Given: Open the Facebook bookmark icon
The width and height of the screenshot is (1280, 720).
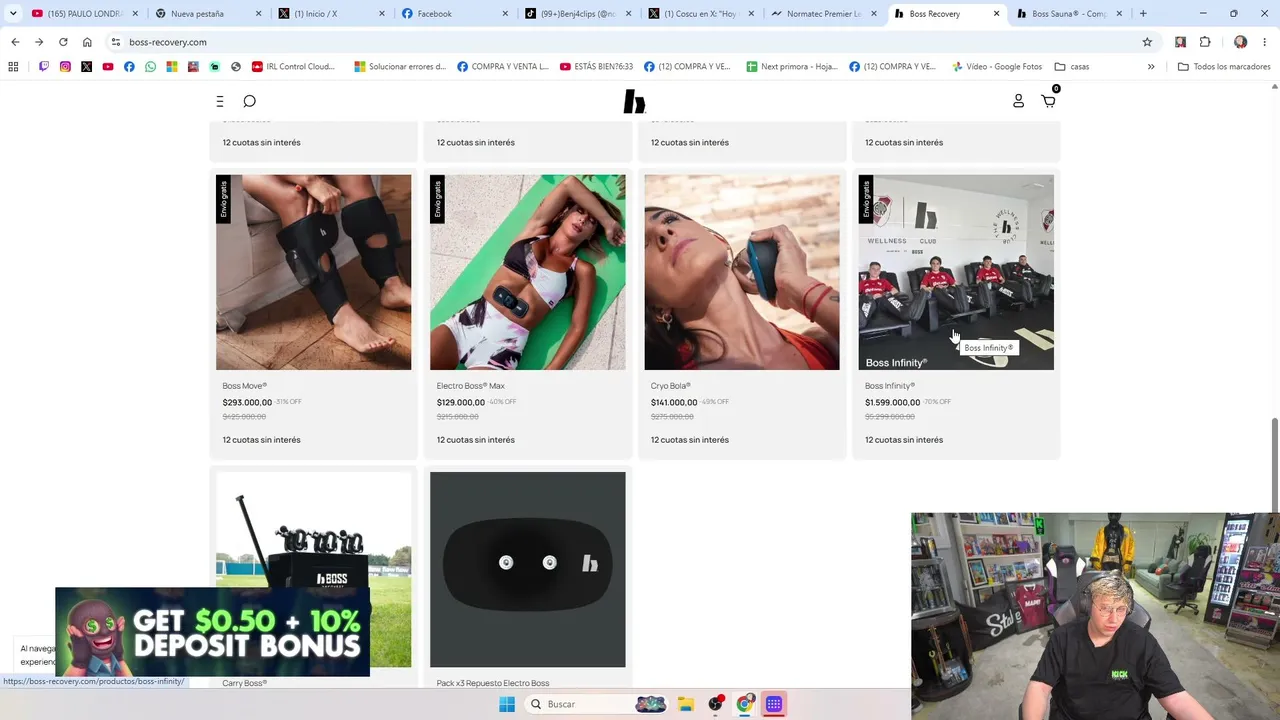Looking at the screenshot, I should click(129, 67).
